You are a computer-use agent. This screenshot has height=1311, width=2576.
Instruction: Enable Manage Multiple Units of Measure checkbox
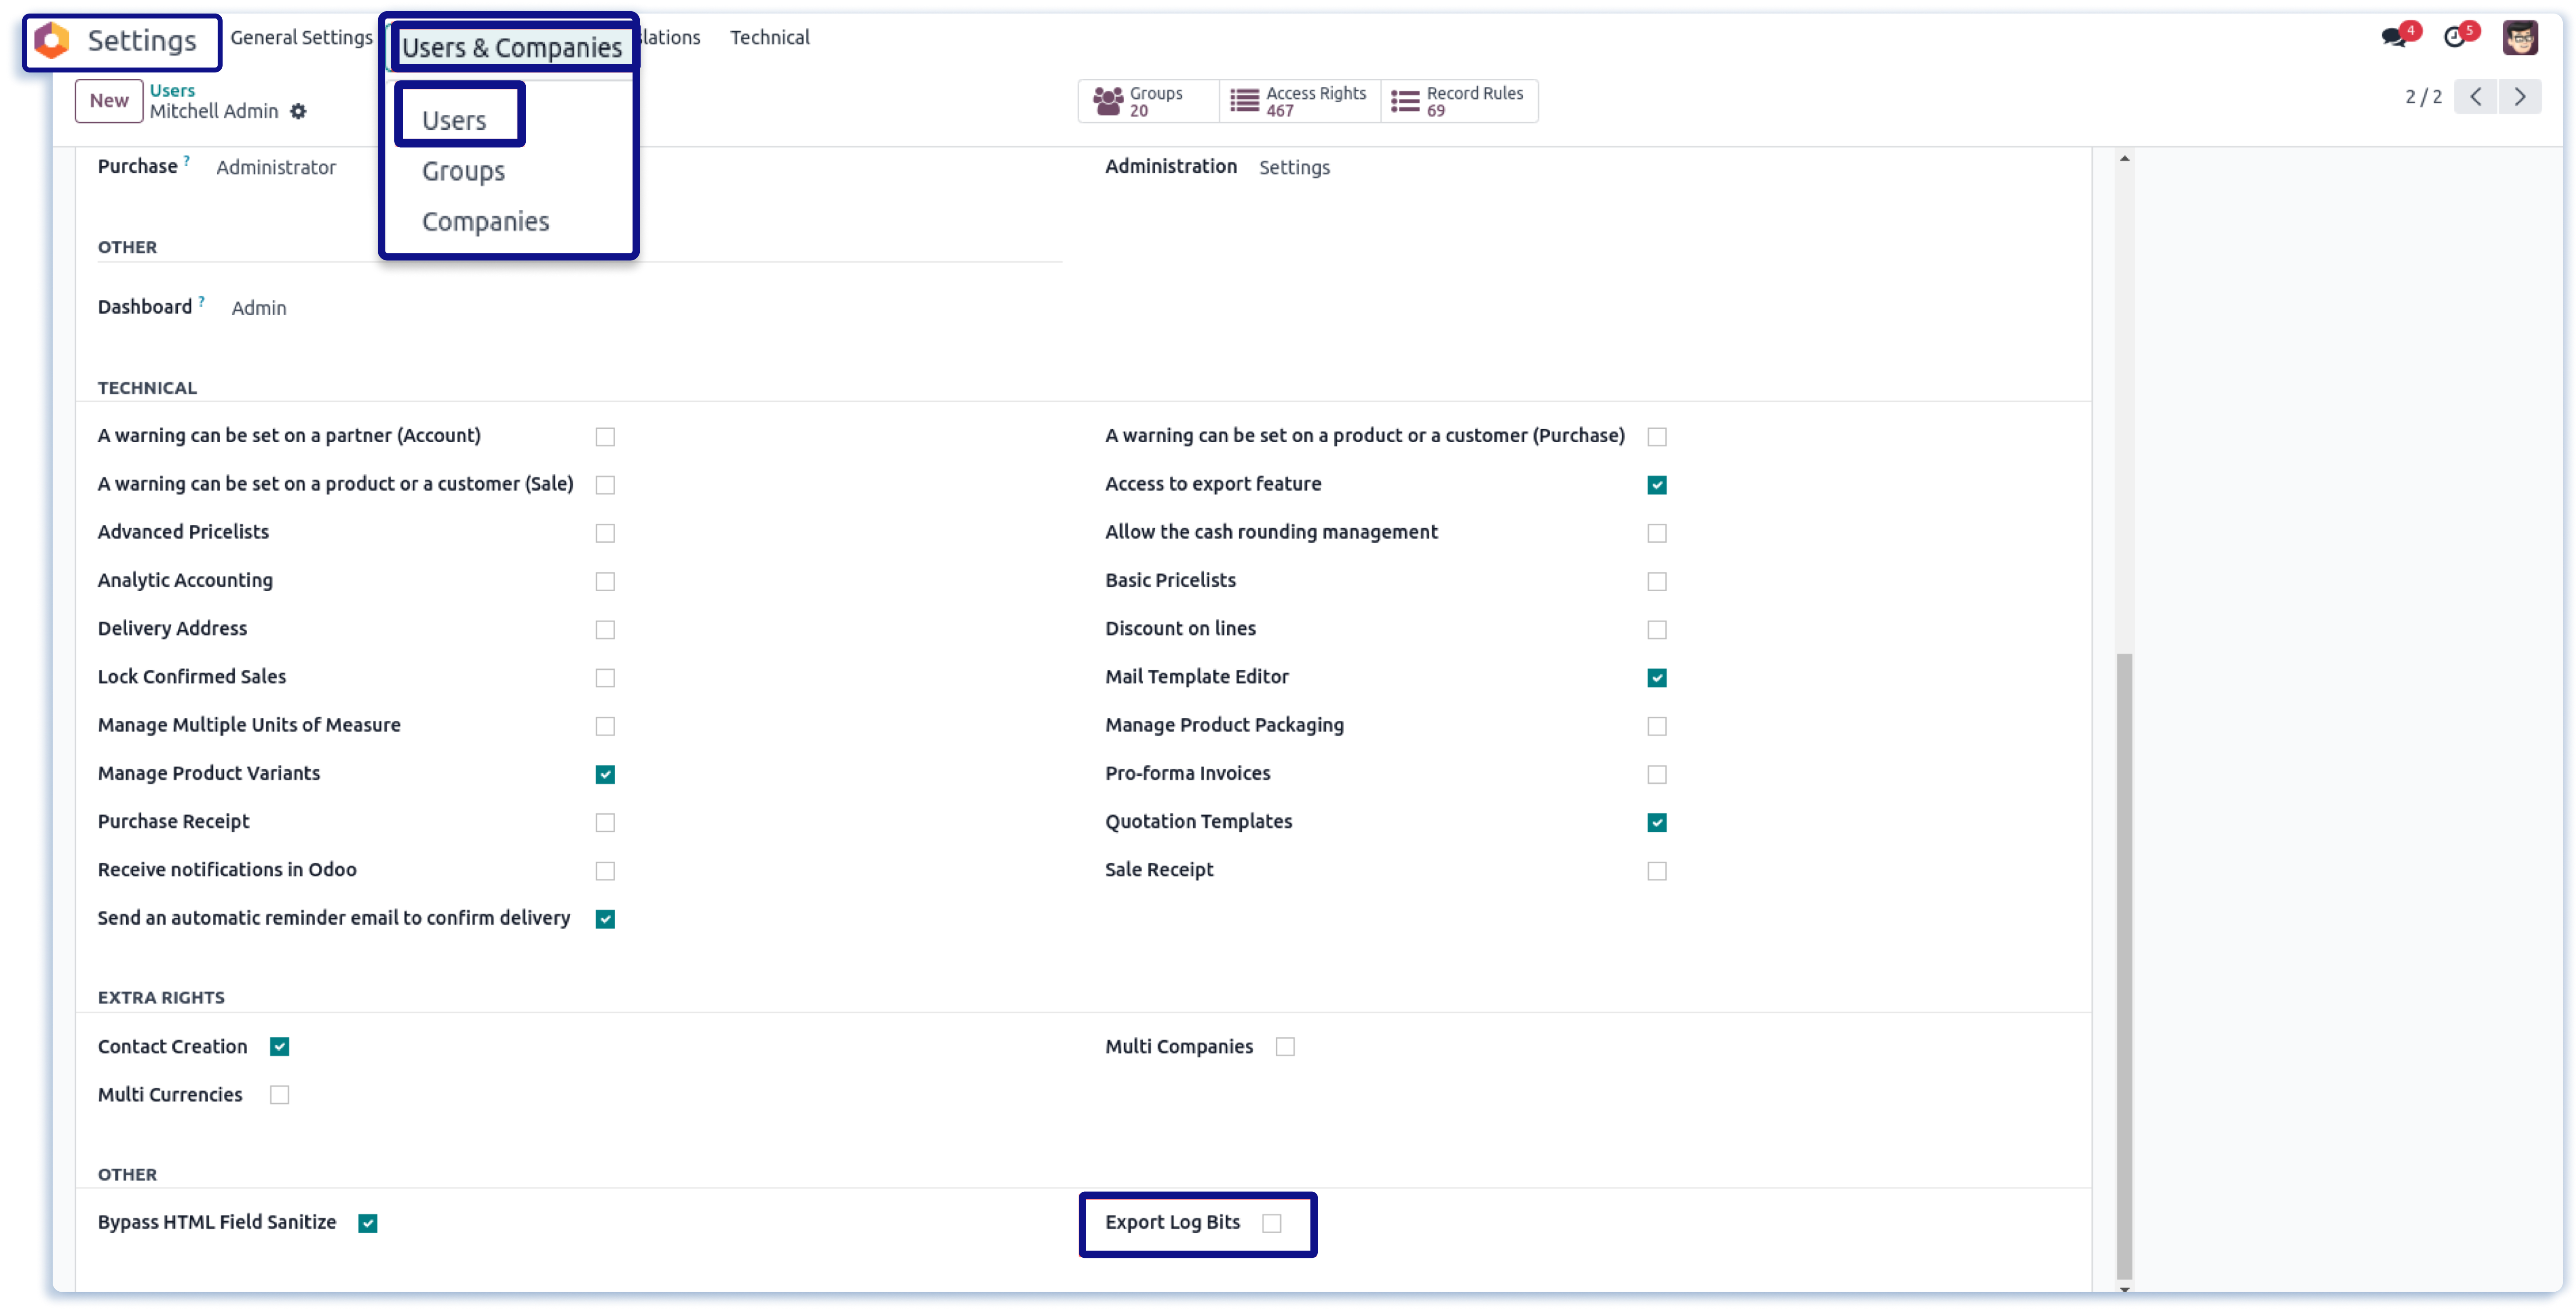click(x=605, y=726)
